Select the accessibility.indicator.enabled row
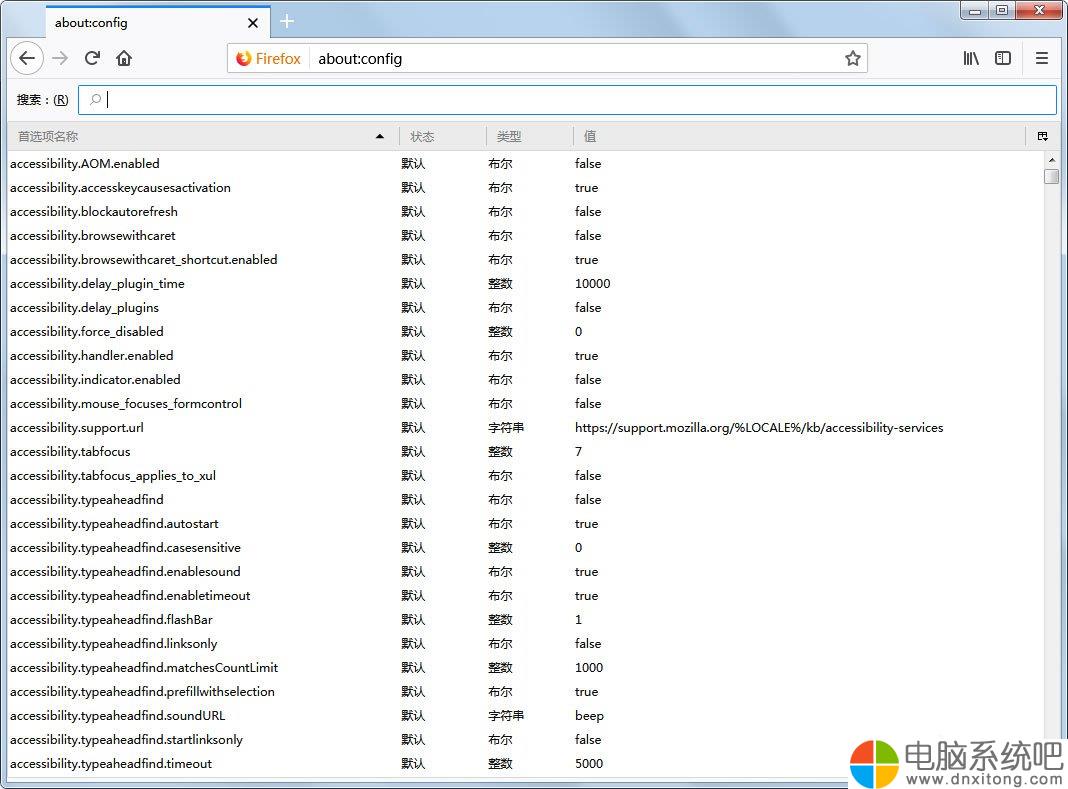Viewport: 1068px width, 789px height. point(525,380)
